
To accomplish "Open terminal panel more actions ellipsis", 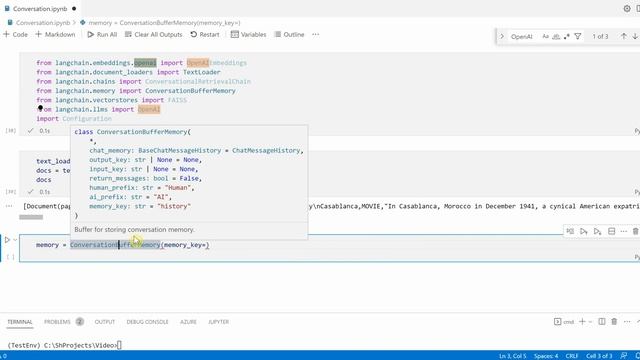I will [627, 322].
